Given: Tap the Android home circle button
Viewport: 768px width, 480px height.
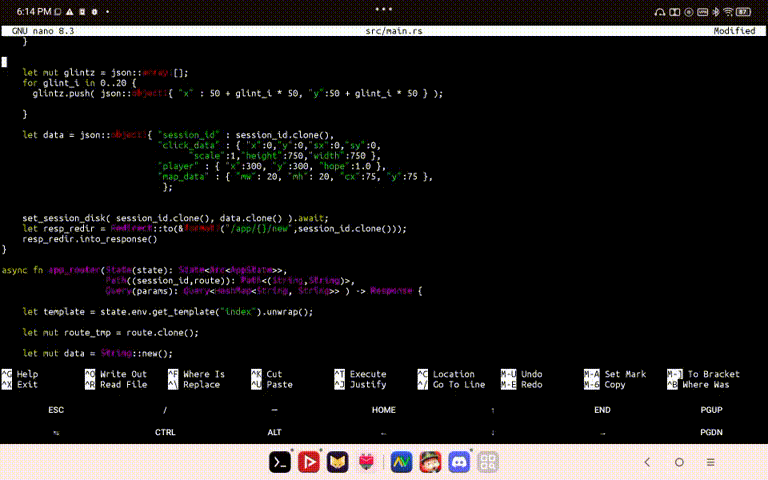Looking at the screenshot, I should click(x=679, y=462).
